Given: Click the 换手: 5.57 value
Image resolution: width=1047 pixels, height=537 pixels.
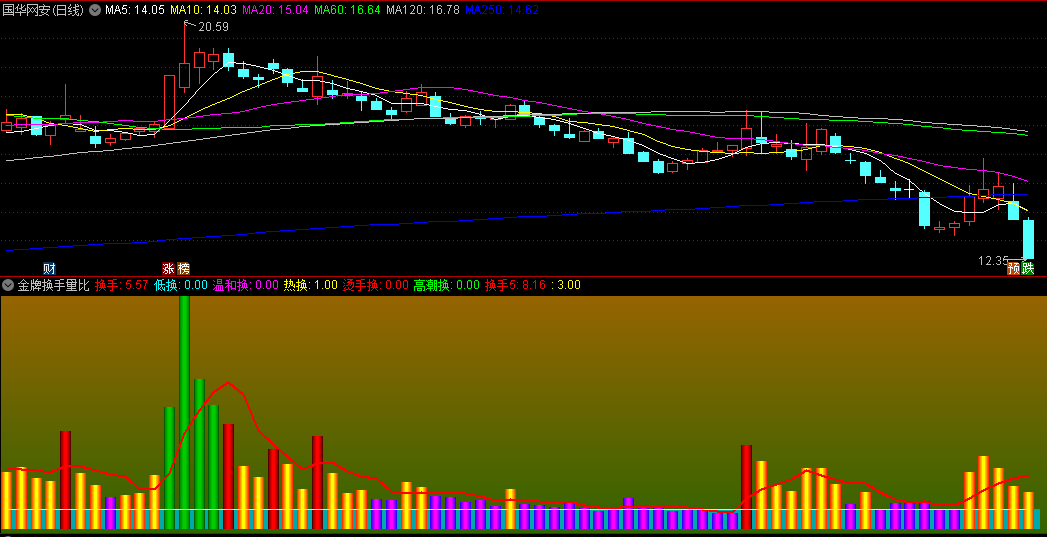Looking at the screenshot, I should pos(122,285).
